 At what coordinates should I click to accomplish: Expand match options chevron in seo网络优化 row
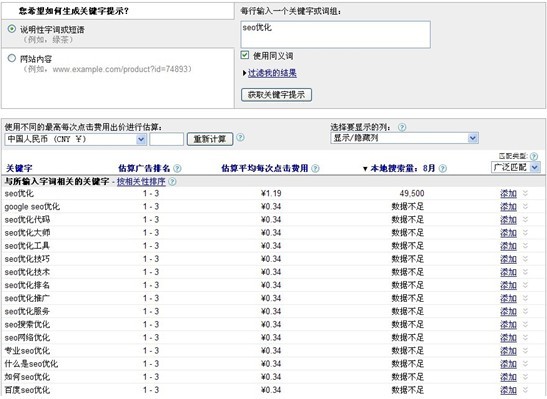525,338
